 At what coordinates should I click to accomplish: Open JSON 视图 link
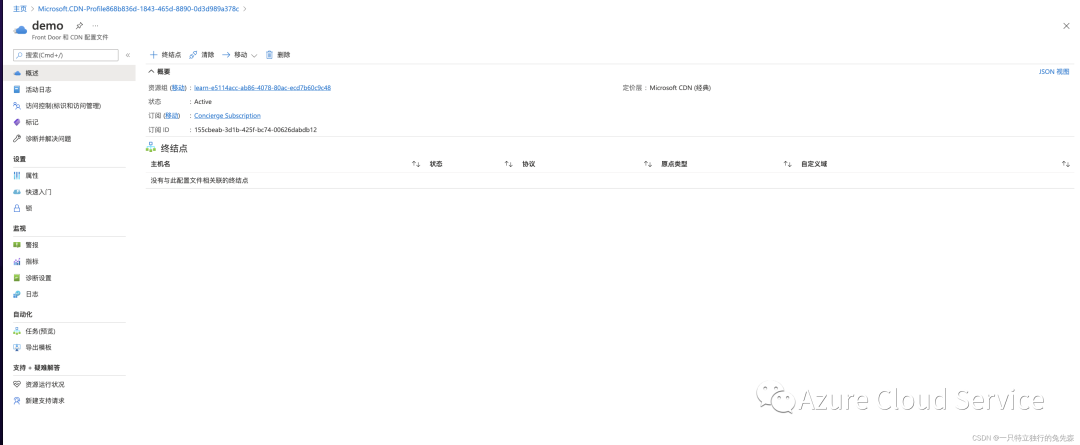coord(1054,72)
